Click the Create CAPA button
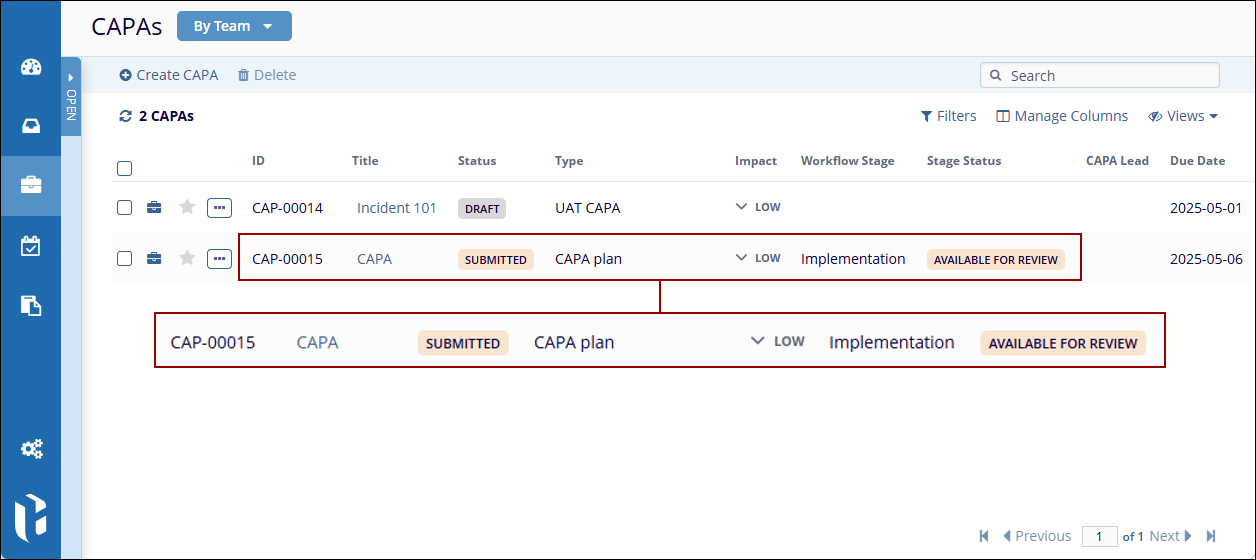1256x560 pixels. pyautogui.click(x=168, y=75)
